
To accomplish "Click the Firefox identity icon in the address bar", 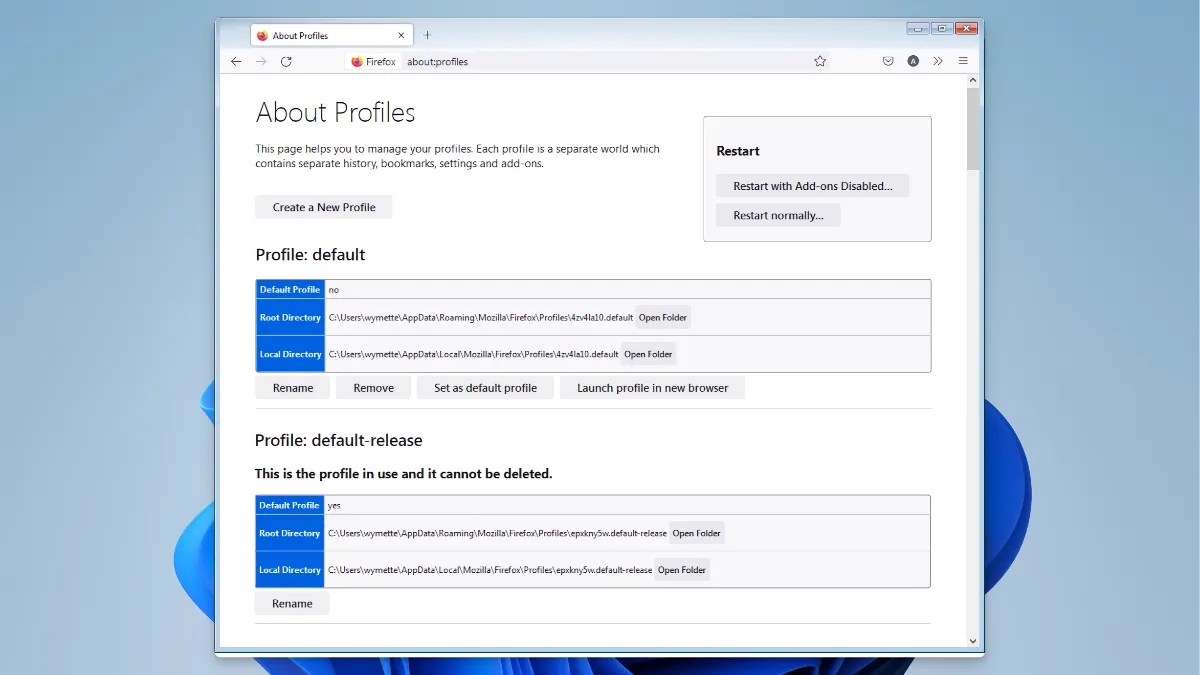I will click(x=374, y=61).
